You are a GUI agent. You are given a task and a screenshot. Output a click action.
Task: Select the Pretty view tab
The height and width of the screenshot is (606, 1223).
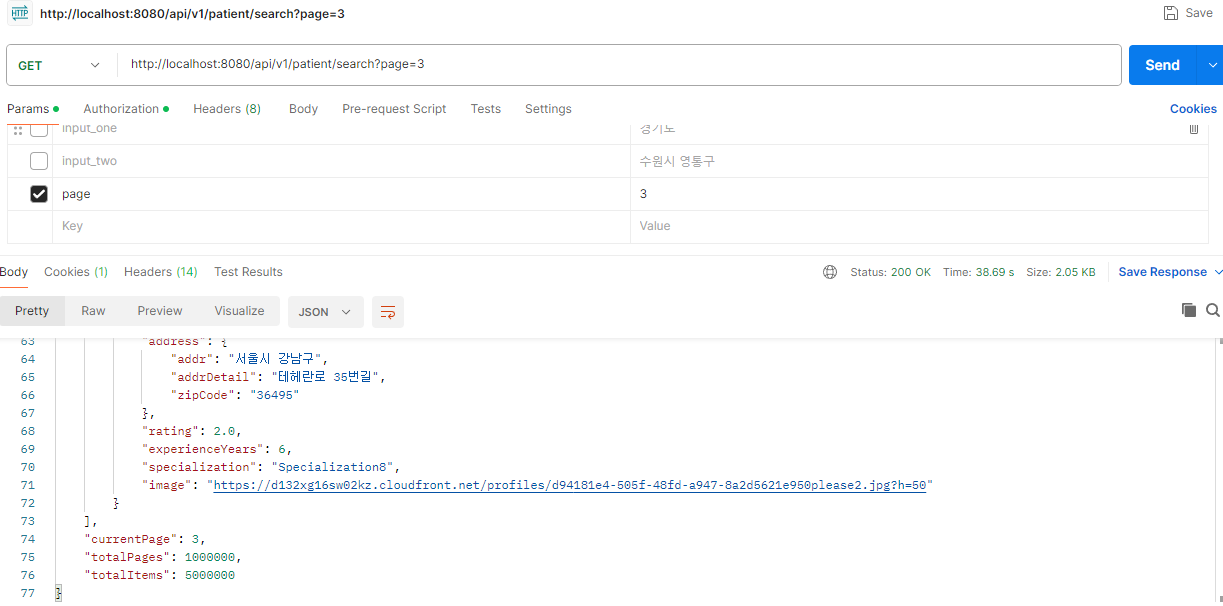click(32, 311)
